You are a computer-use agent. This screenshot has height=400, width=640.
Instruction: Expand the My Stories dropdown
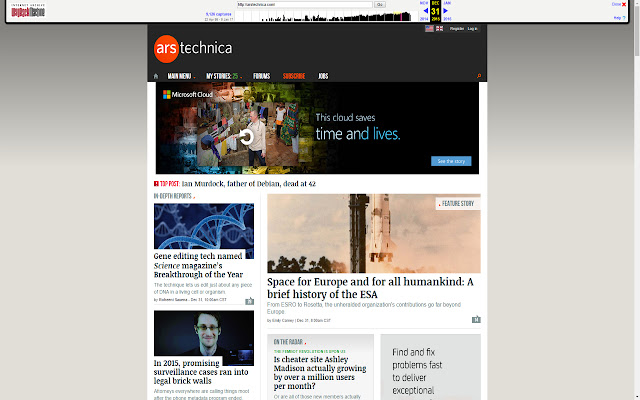pyautogui.click(x=224, y=76)
